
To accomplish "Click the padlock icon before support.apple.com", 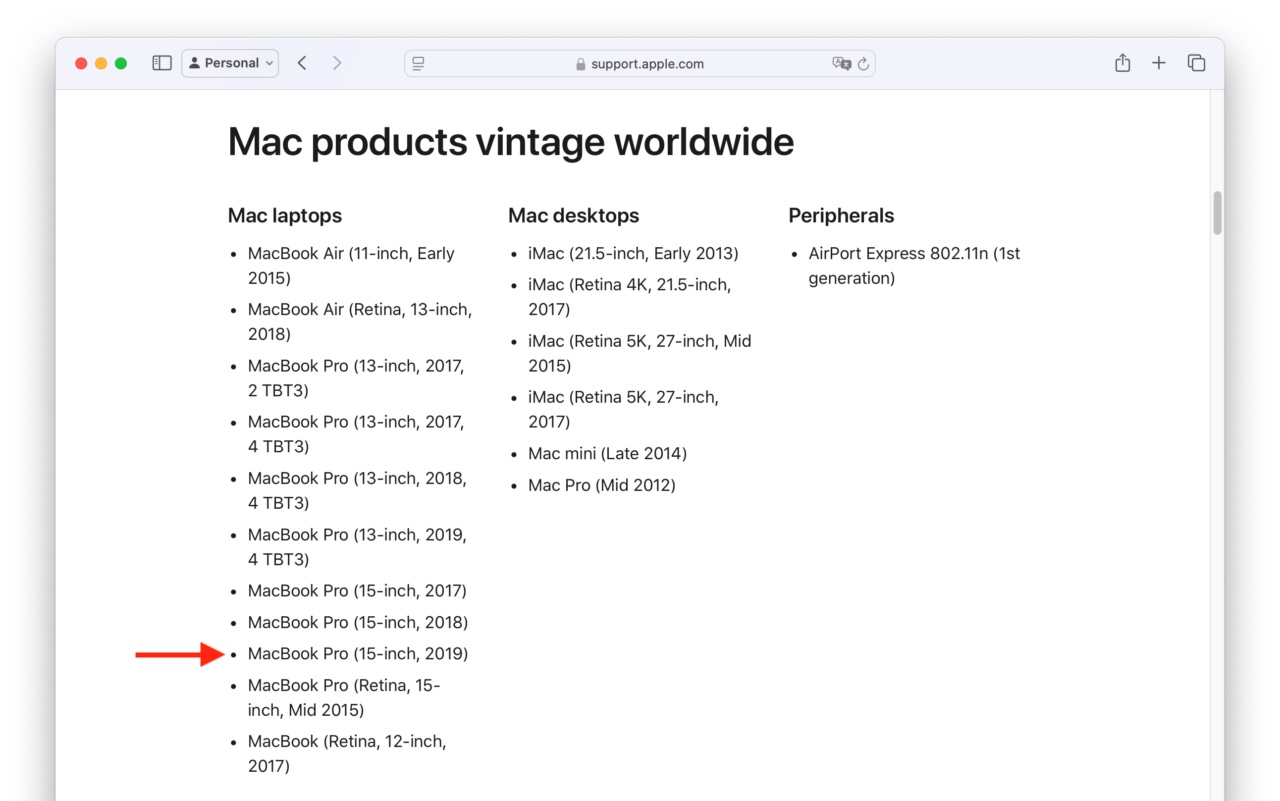I will tap(581, 64).
